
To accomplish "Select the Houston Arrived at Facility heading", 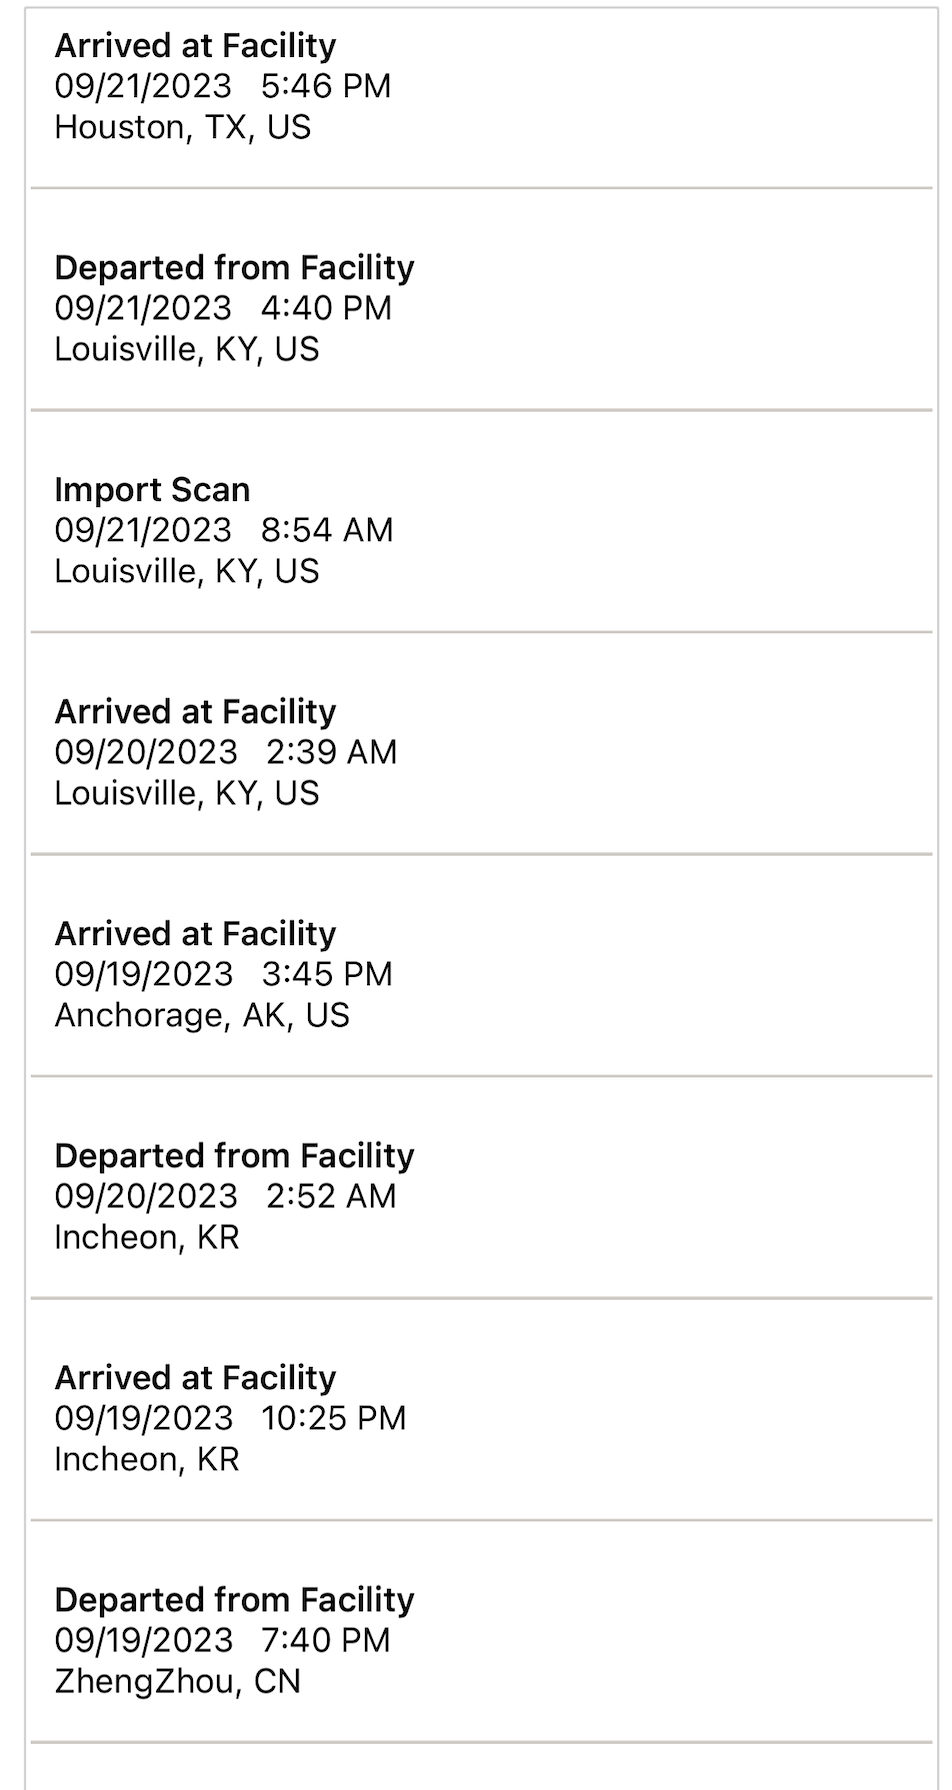I will pyautogui.click(x=195, y=46).
